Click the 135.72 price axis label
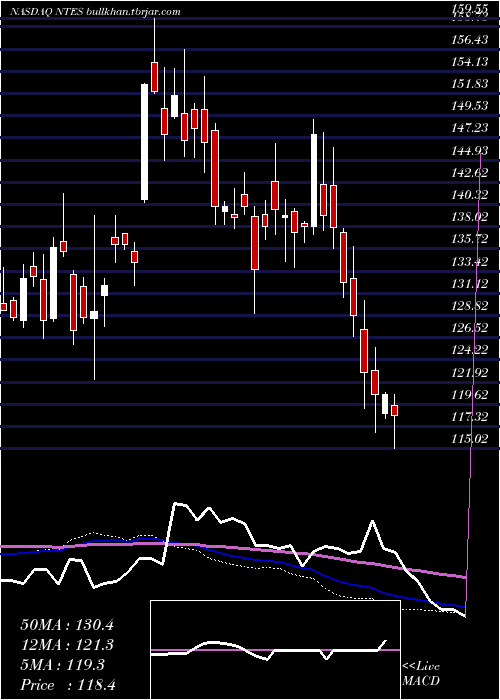500x700 pixels. [470, 240]
